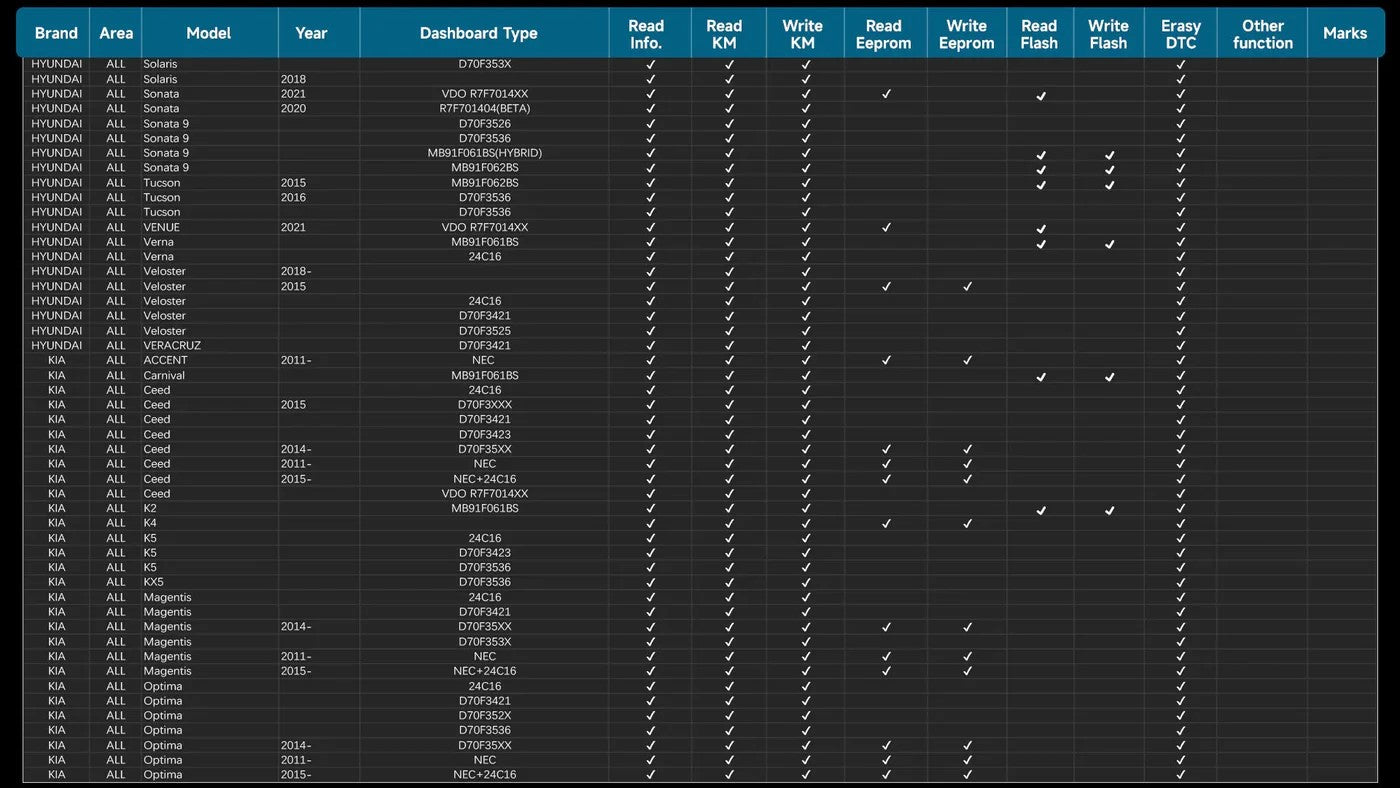Image resolution: width=1400 pixels, height=788 pixels.
Task: Click the Write Flash checkmark in the Tucson 2015 row
Action: (1109, 185)
